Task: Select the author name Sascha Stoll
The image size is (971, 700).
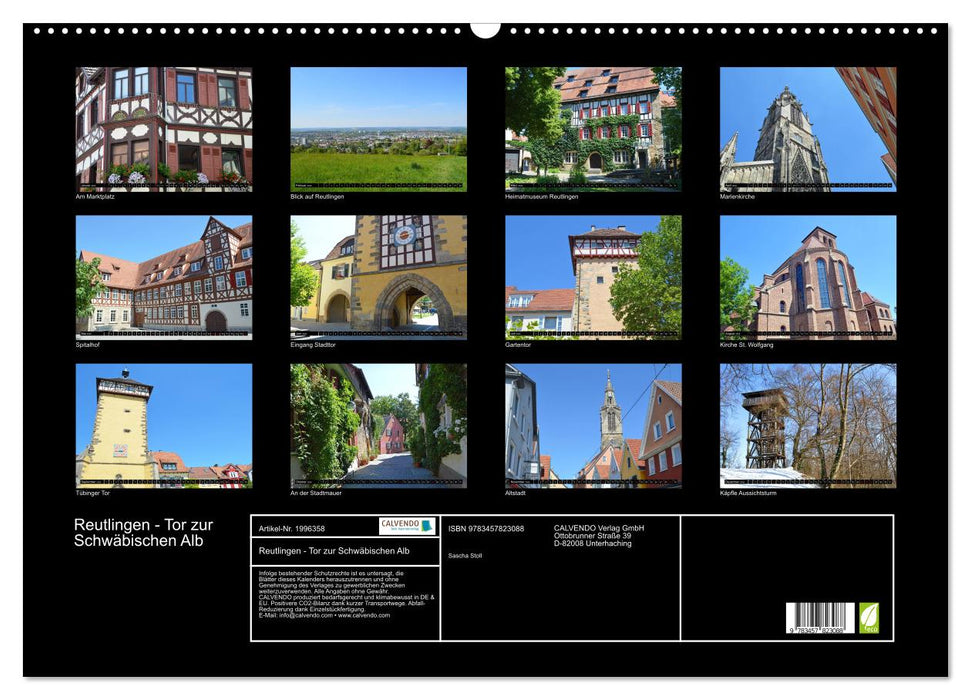Action: (x=466, y=555)
